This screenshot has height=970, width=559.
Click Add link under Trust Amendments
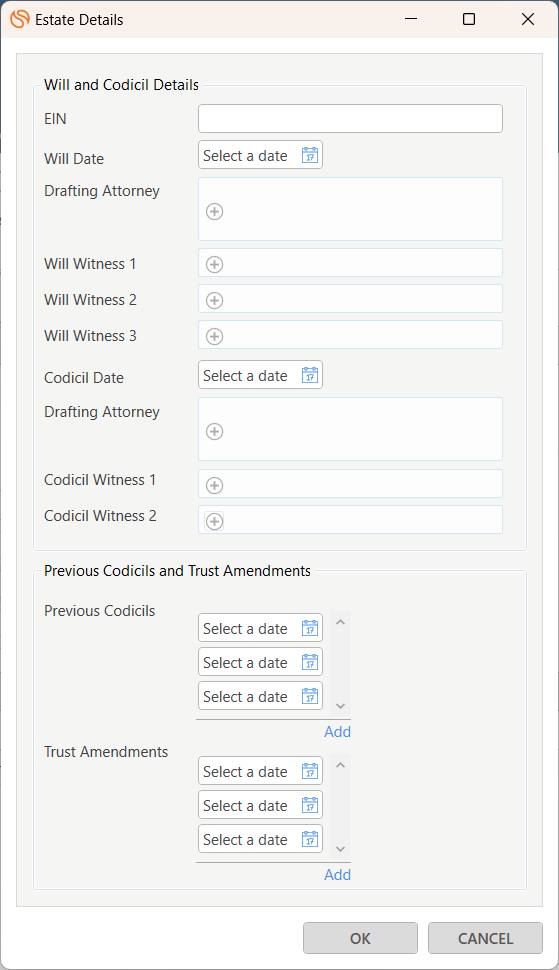click(338, 875)
